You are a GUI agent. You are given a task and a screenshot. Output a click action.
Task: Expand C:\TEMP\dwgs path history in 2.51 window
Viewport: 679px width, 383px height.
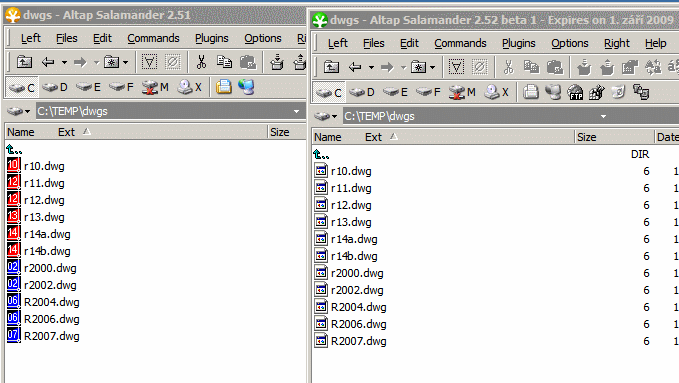(297, 111)
